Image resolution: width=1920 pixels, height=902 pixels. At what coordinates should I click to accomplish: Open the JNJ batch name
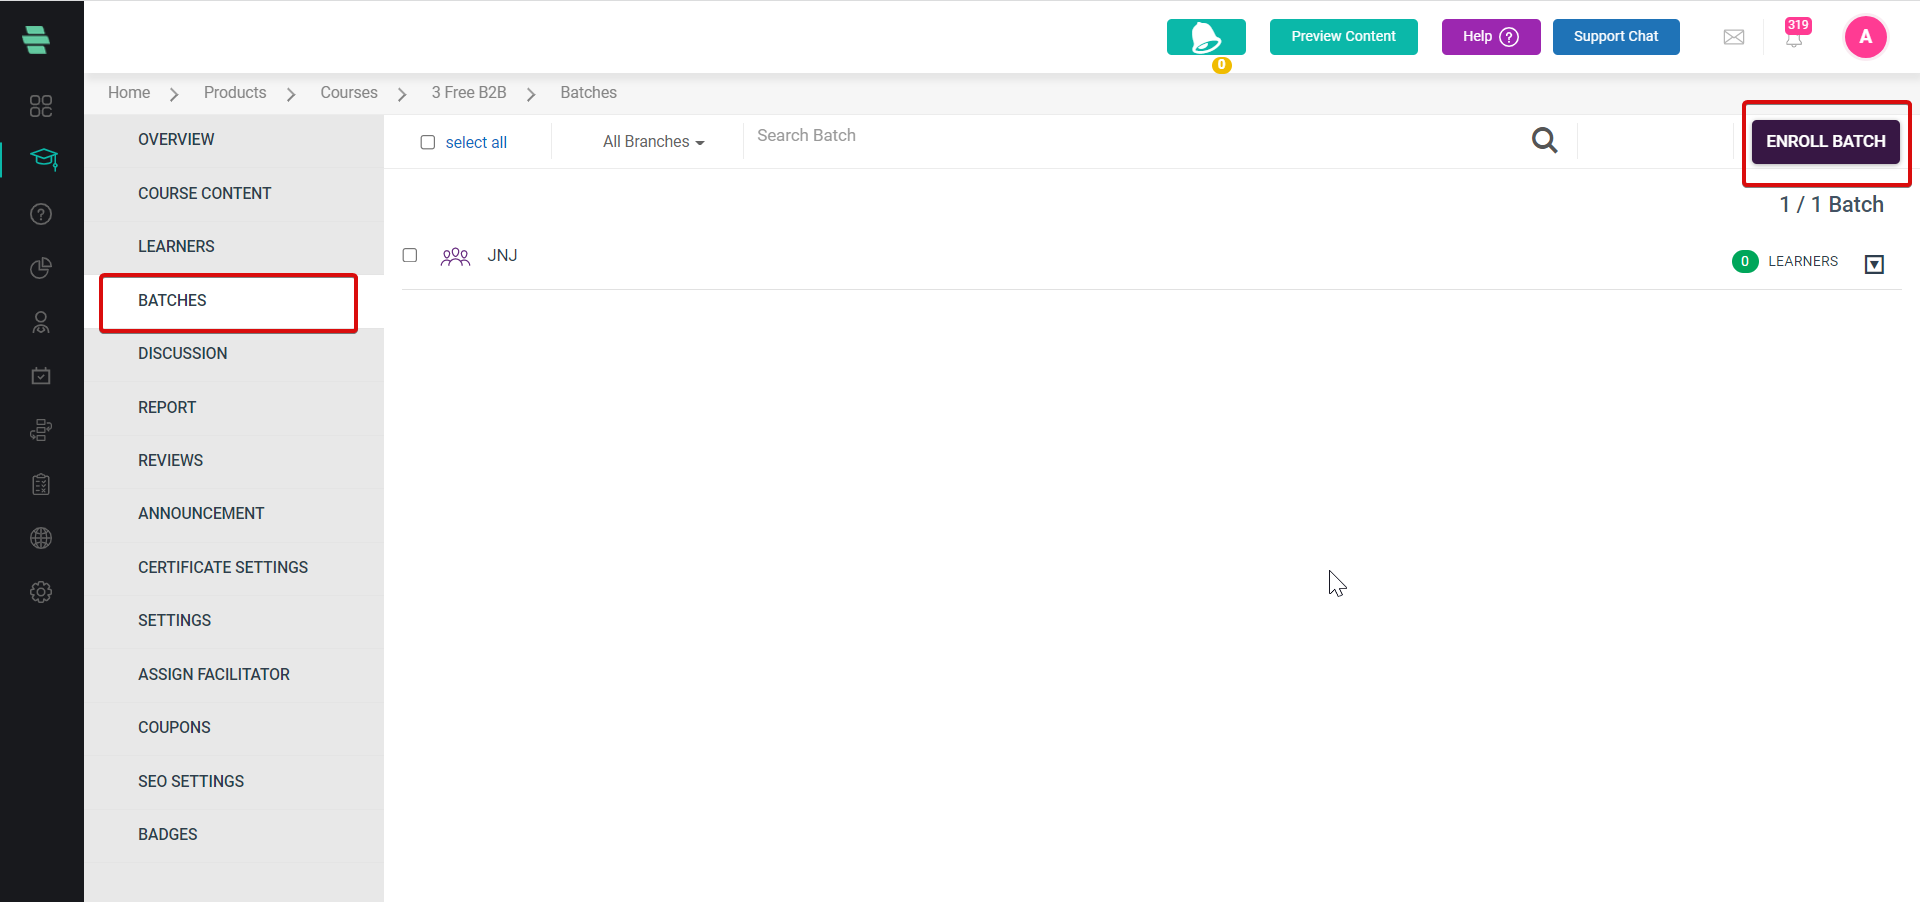point(502,256)
